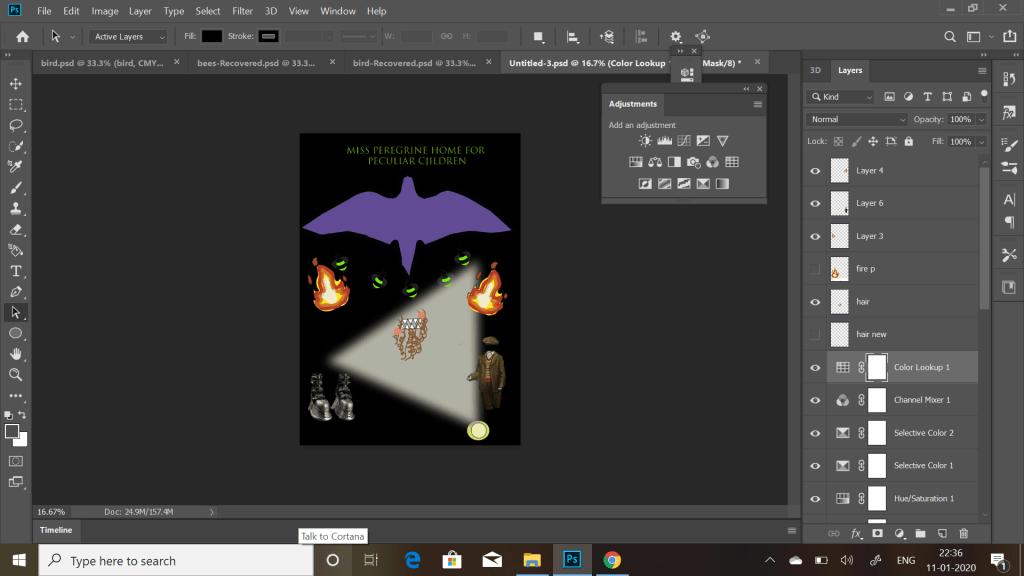Image resolution: width=1024 pixels, height=576 pixels.
Task: Click the Fill color swatch
Action: [211, 36]
